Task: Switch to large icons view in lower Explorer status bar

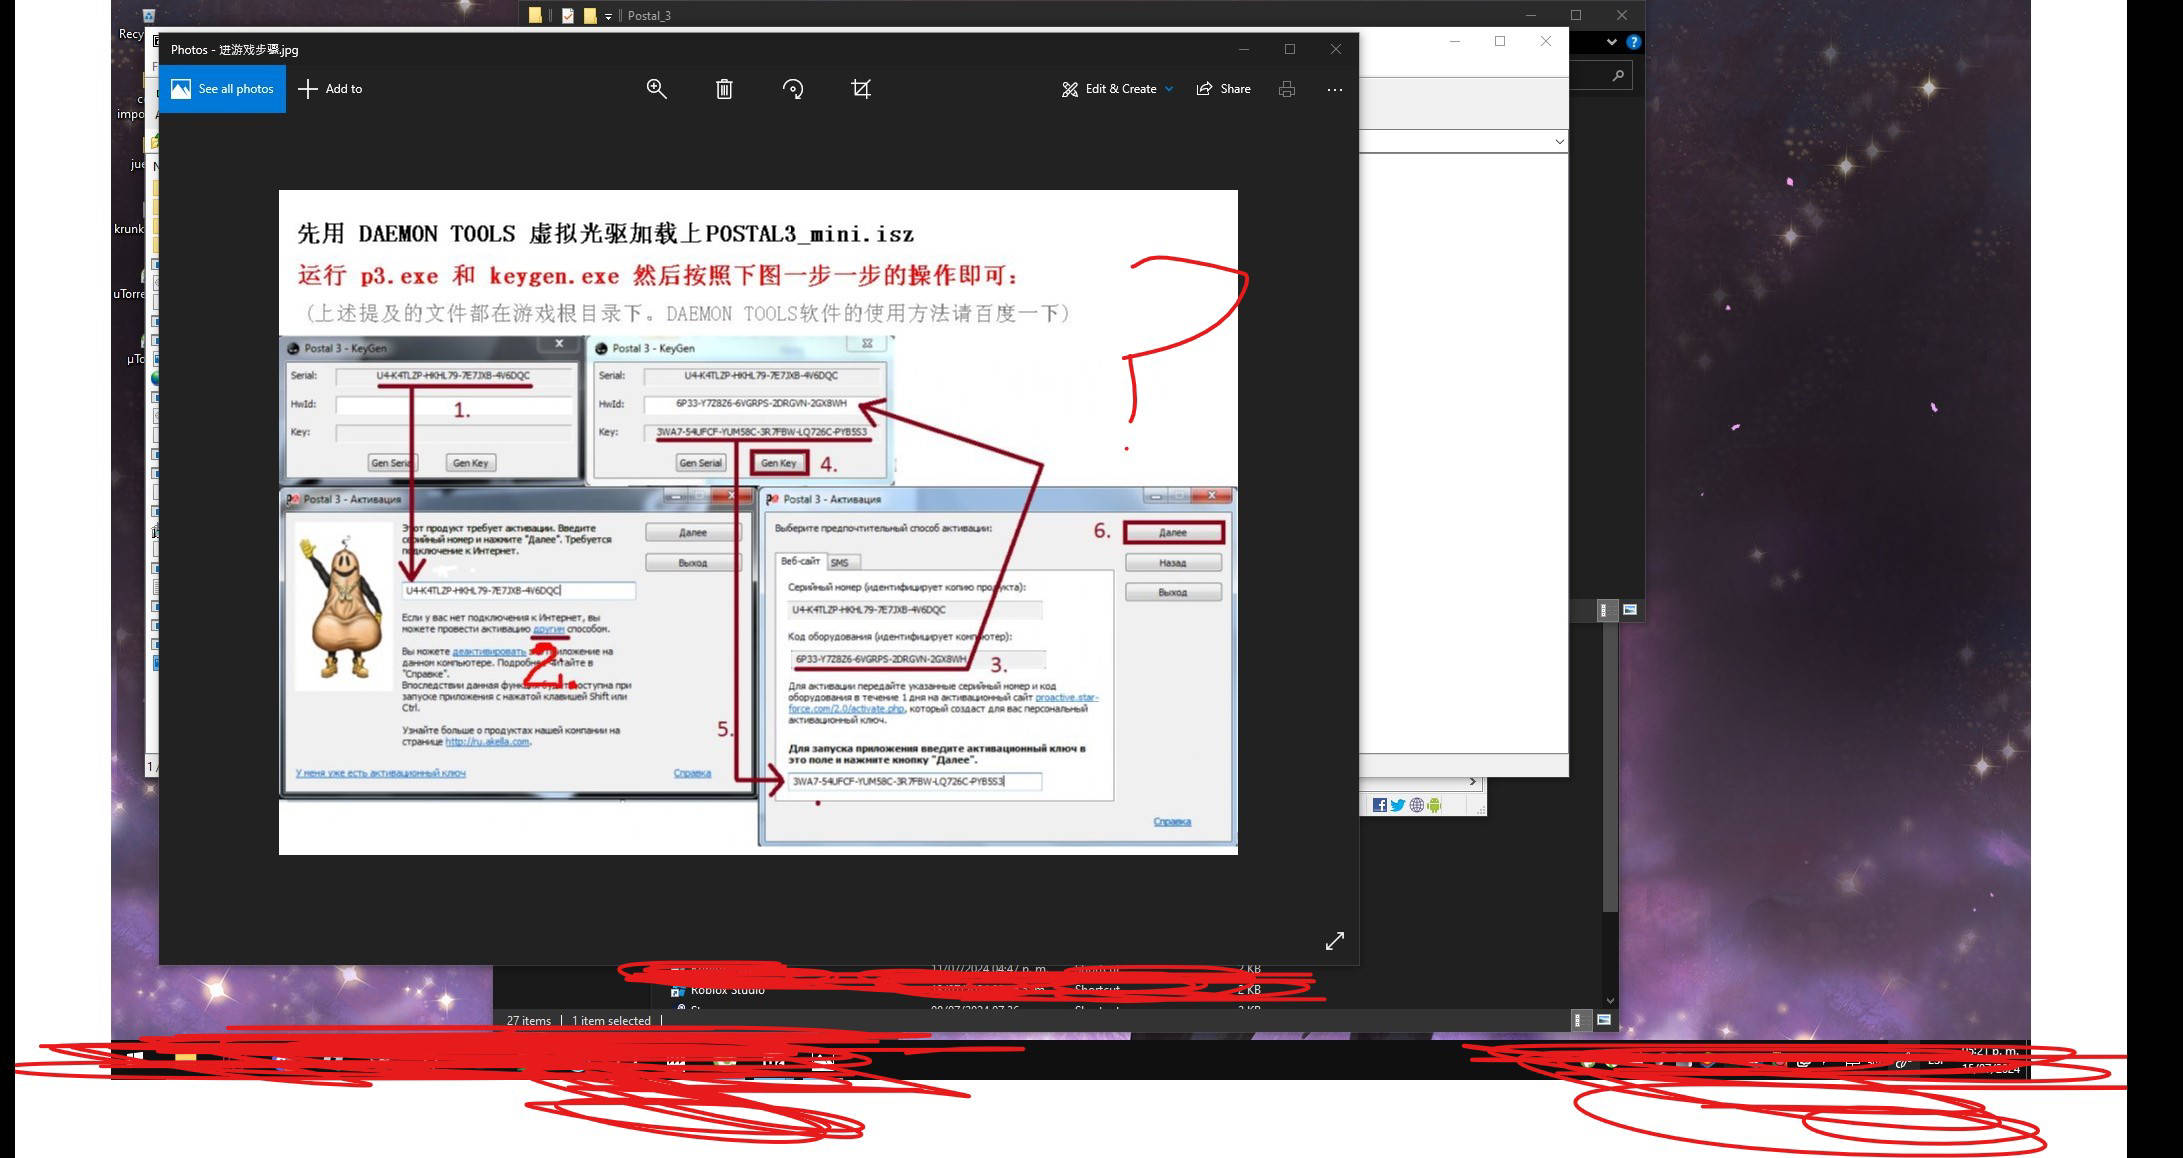Action: tap(1604, 1020)
